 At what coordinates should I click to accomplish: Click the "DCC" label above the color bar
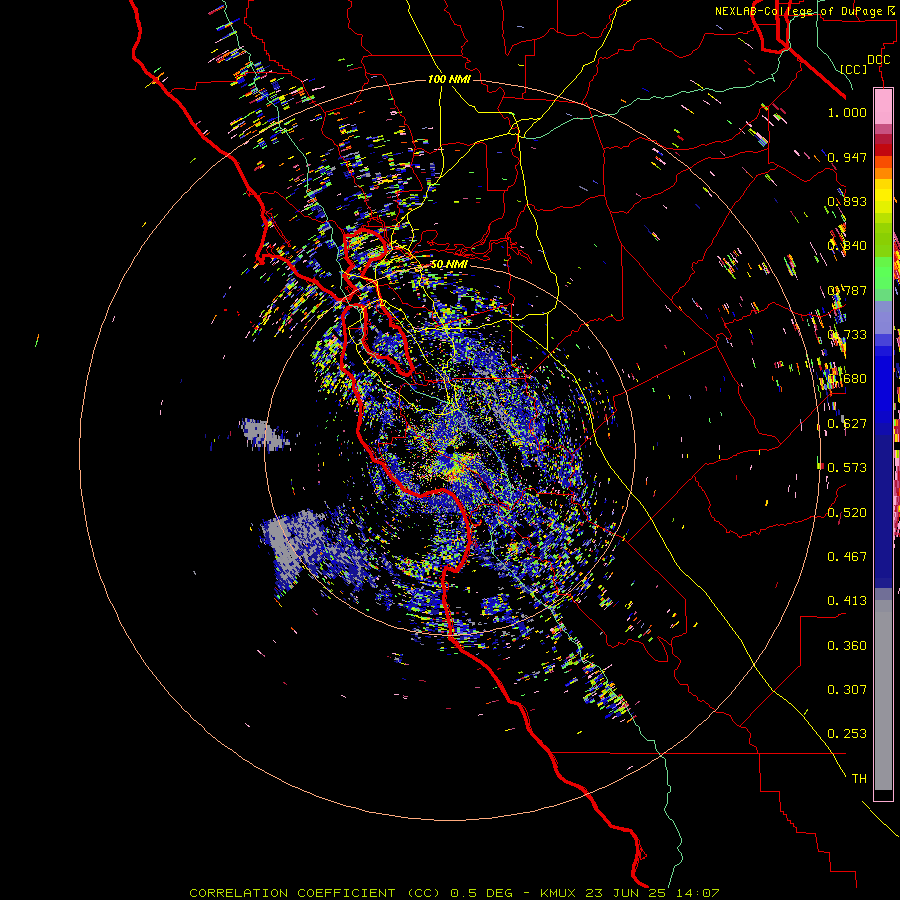(879, 60)
